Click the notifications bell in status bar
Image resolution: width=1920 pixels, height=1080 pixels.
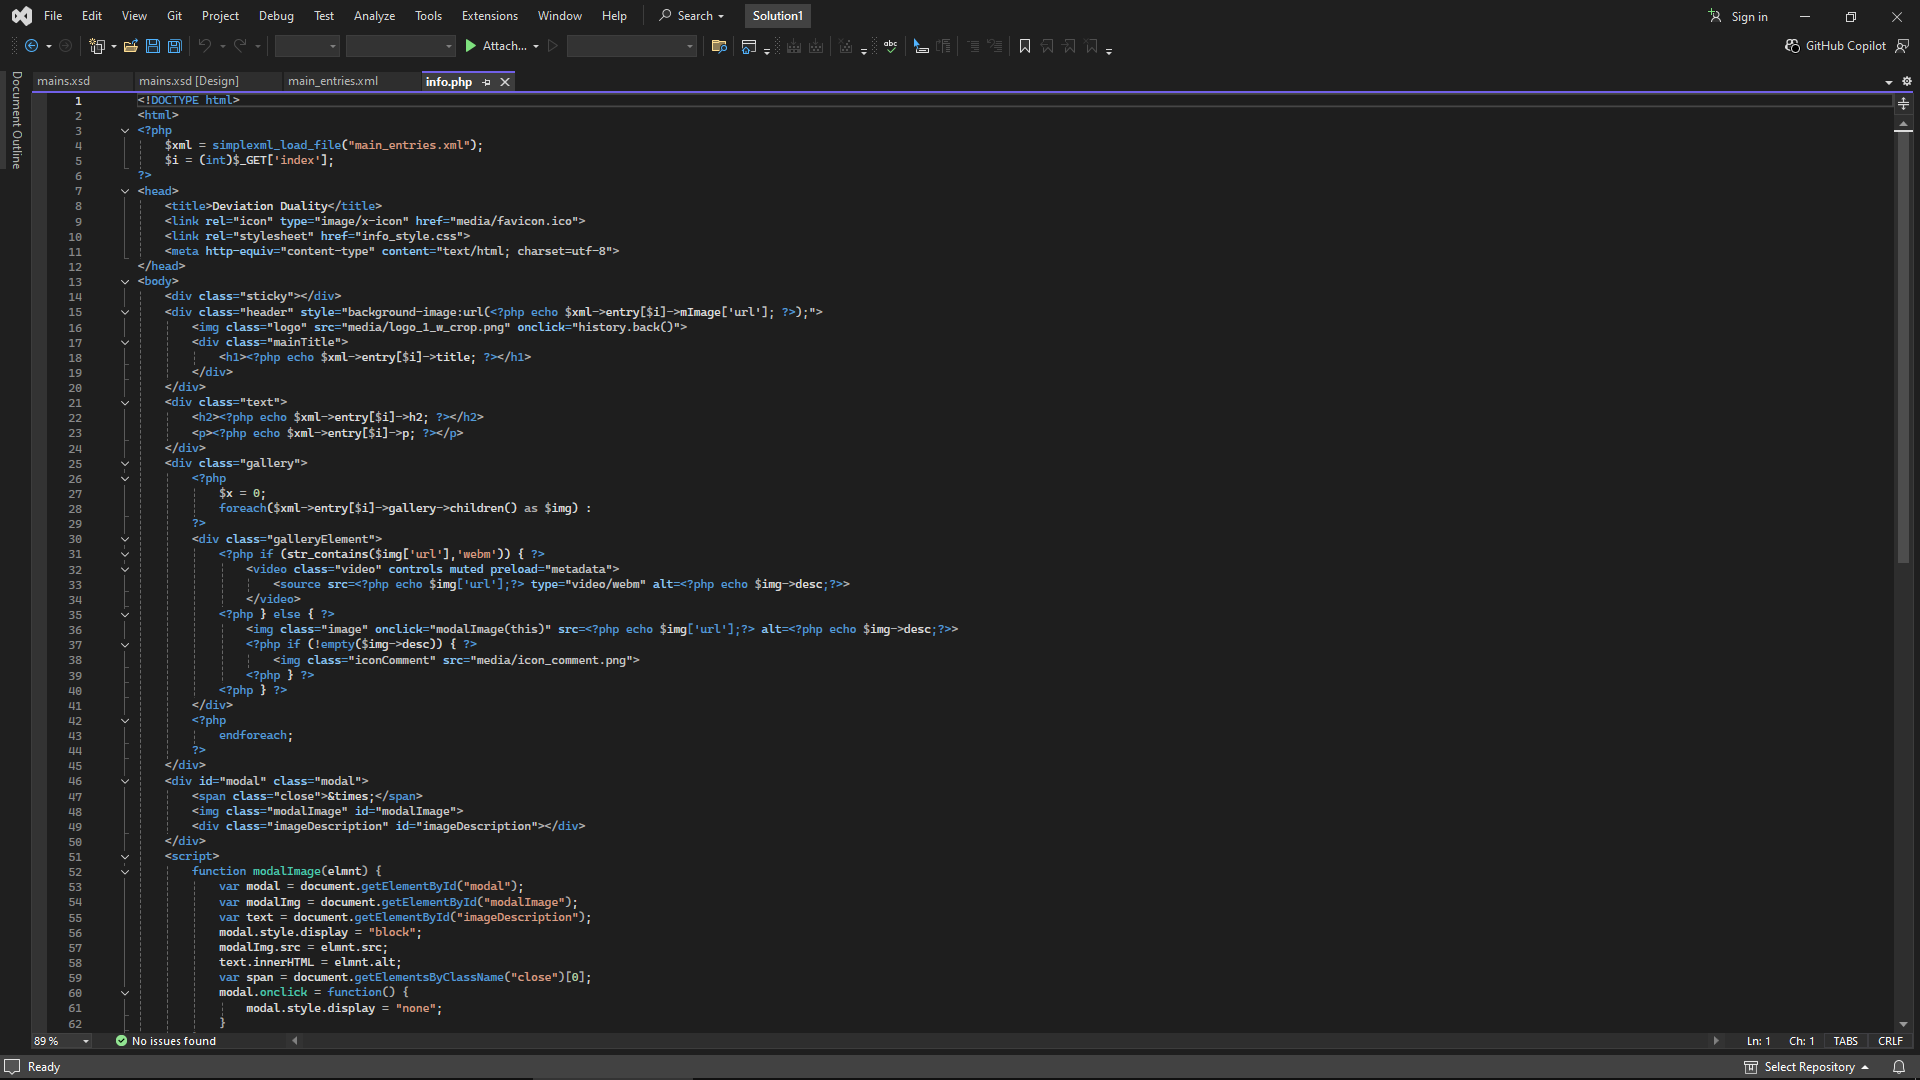(x=1898, y=1067)
